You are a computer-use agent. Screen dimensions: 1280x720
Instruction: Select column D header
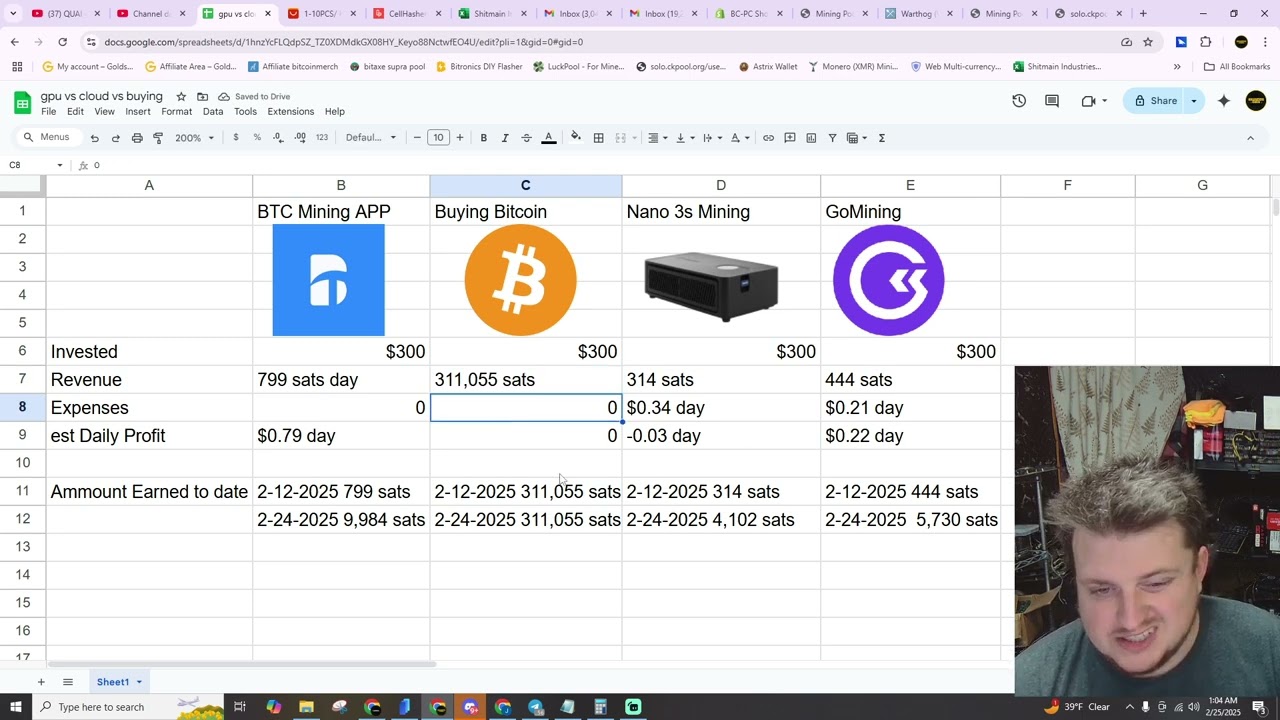point(721,186)
